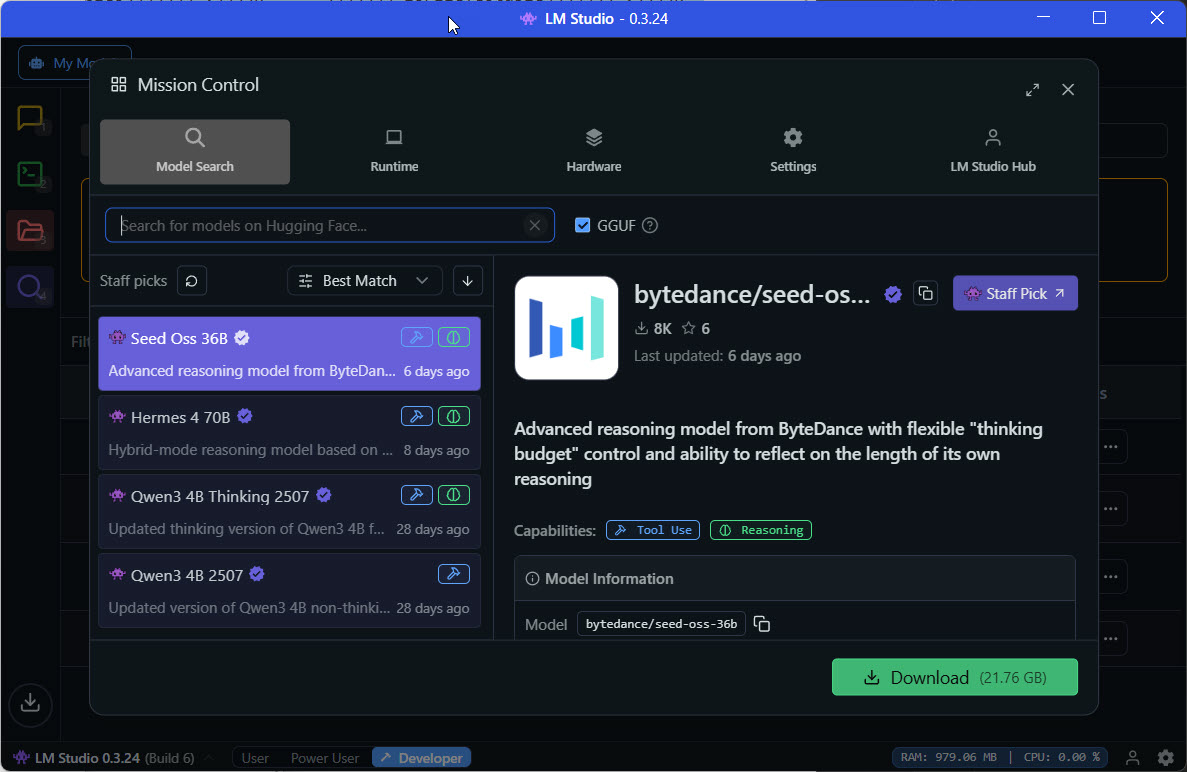Click the tool-use icon on Qwen3 4B 2507
1187x772 pixels.
pyautogui.click(x=453, y=574)
